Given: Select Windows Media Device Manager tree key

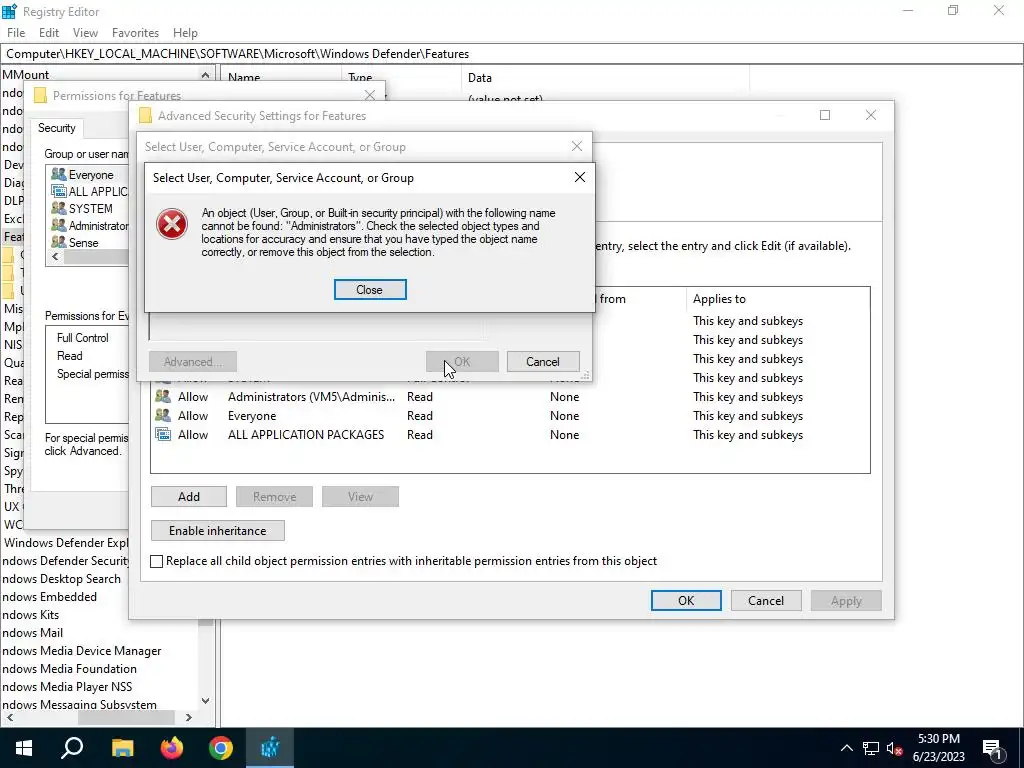Looking at the screenshot, I should click(x=82, y=650).
